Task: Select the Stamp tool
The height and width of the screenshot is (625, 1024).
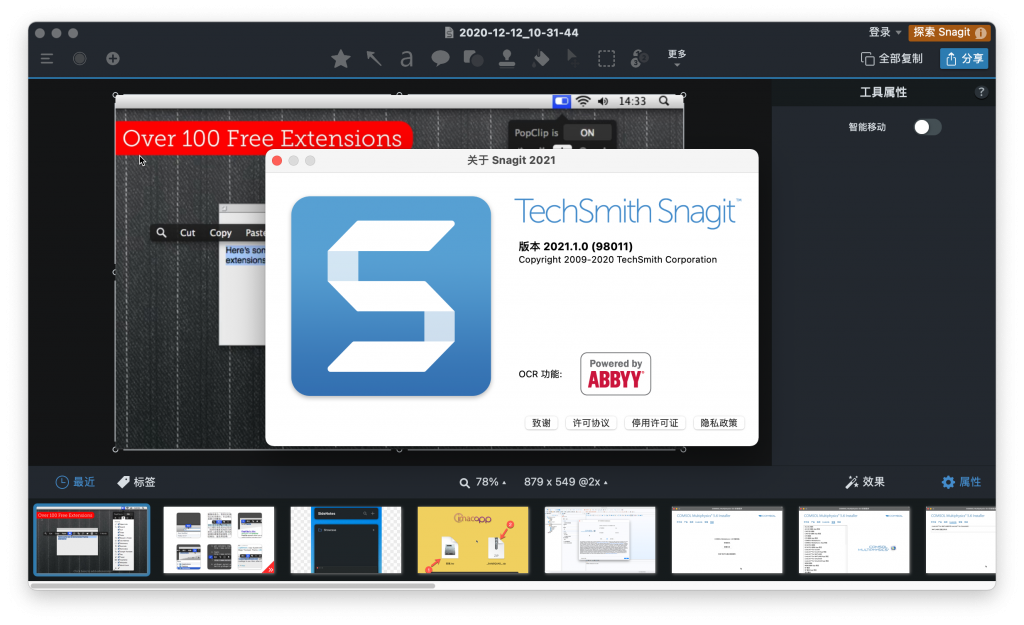Action: (x=507, y=59)
